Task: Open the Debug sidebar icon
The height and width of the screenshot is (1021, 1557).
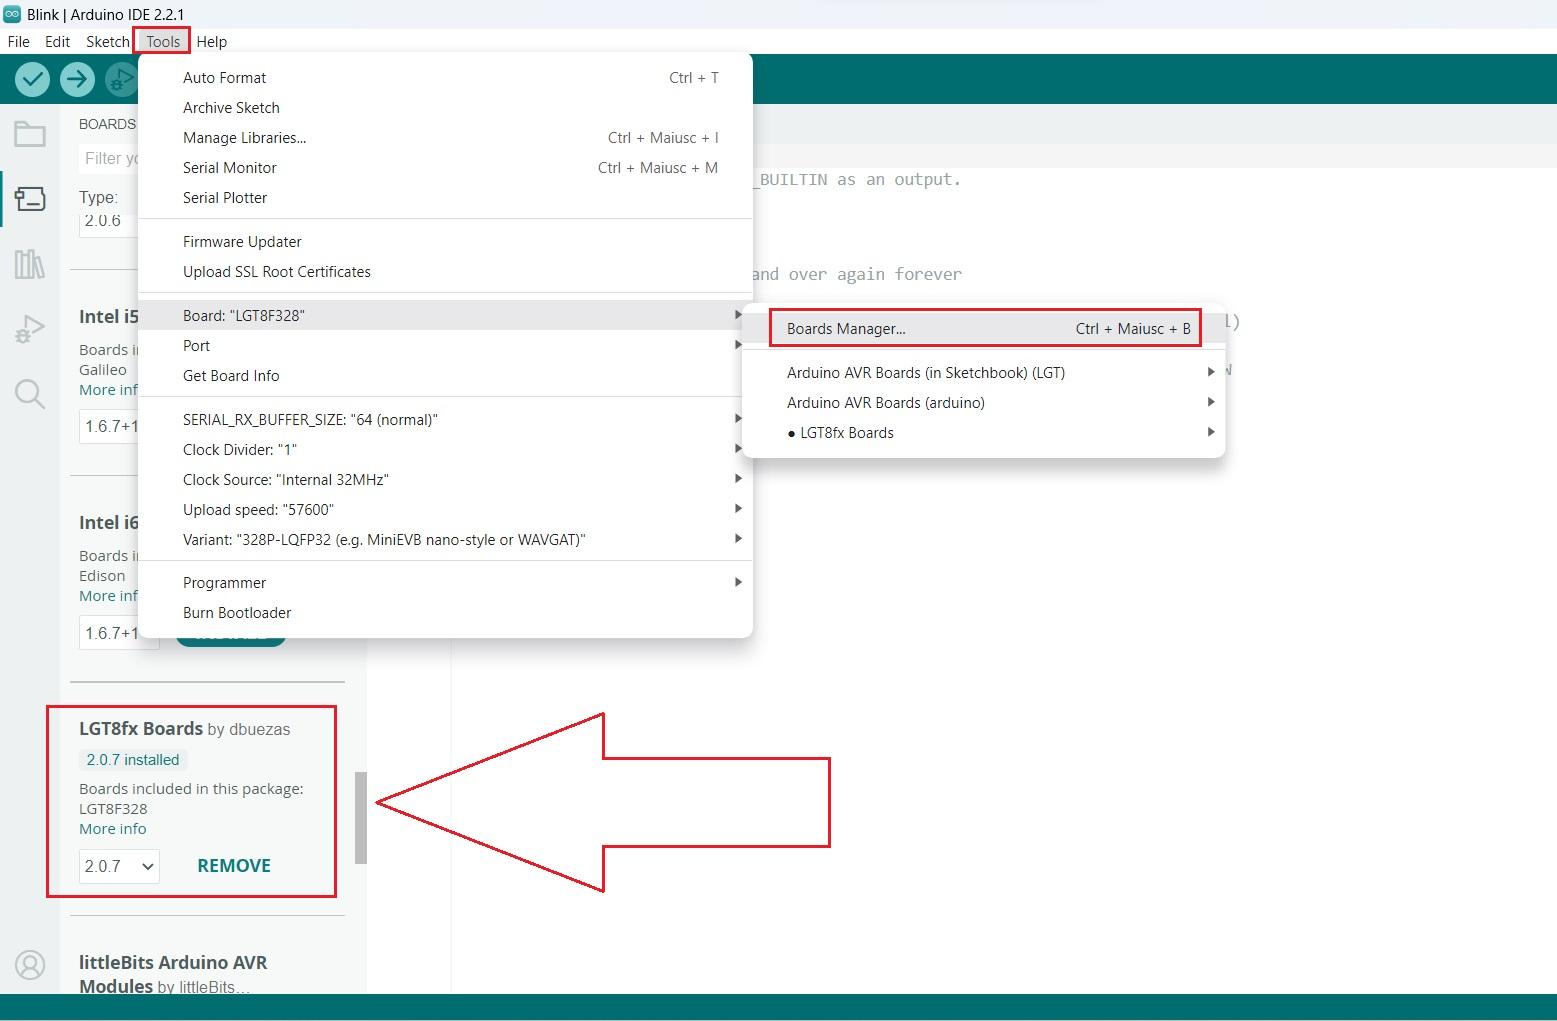Action: tap(30, 329)
